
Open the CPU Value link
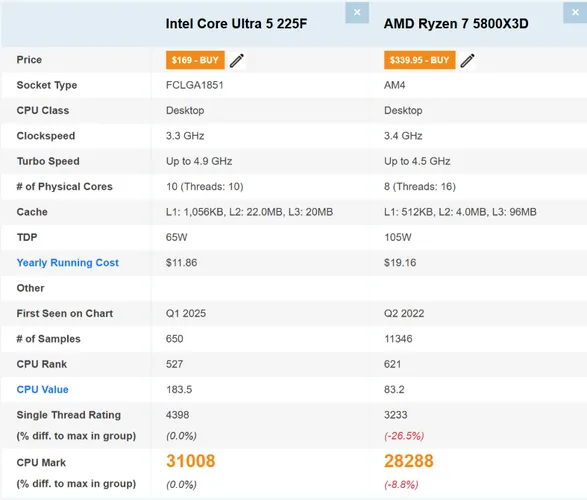(43, 390)
